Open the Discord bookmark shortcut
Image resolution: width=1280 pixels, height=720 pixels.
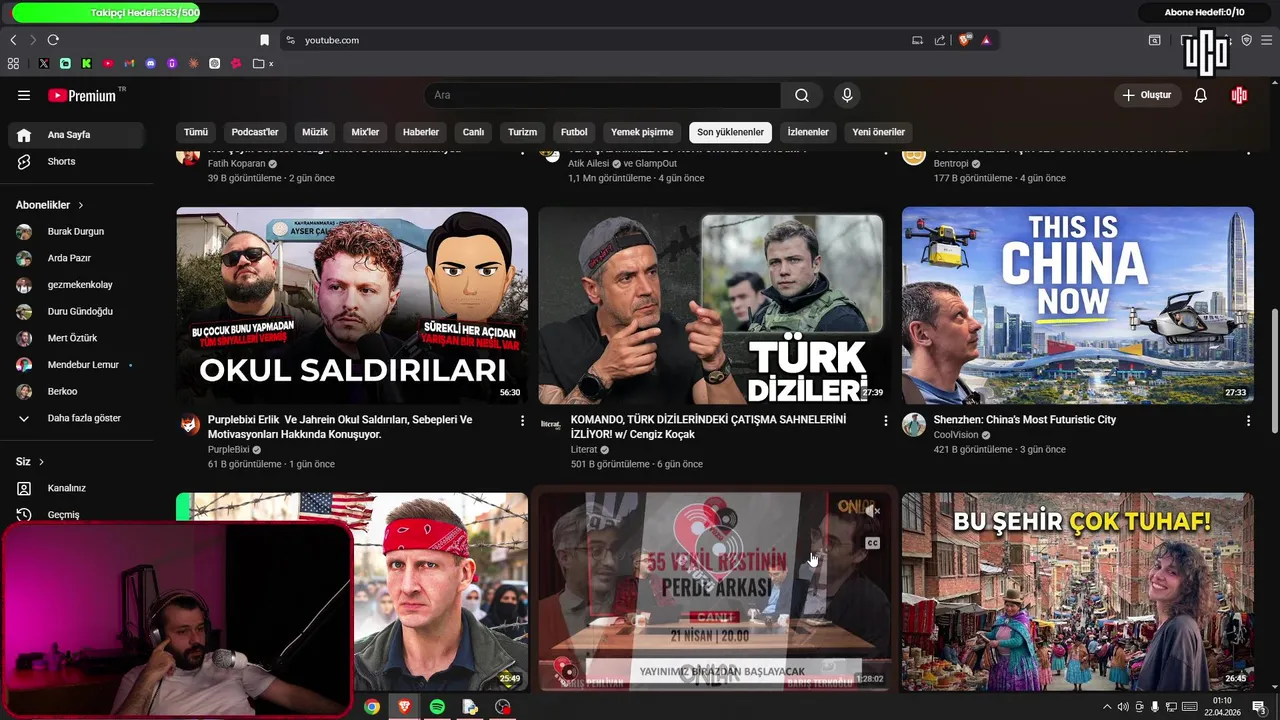(151, 63)
